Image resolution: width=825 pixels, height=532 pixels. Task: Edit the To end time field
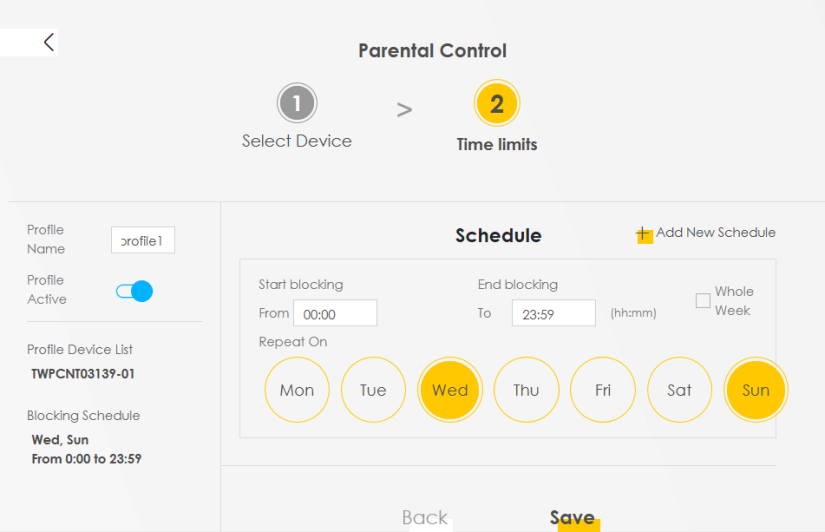(x=554, y=314)
